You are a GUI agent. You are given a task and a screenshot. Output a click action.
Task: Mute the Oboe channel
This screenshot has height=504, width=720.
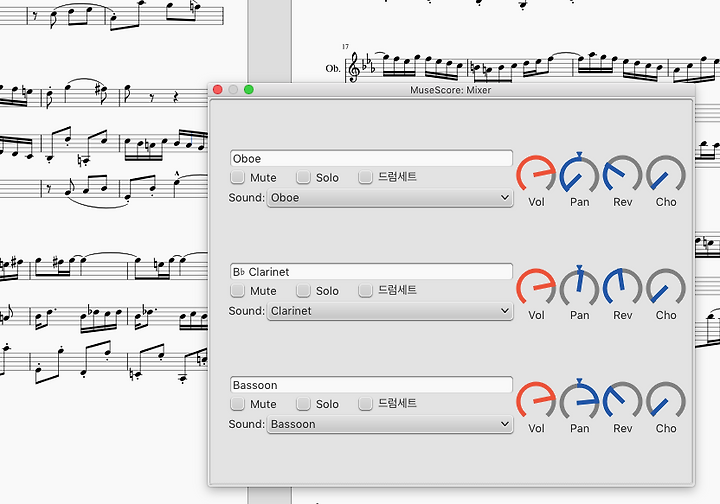[237, 177]
